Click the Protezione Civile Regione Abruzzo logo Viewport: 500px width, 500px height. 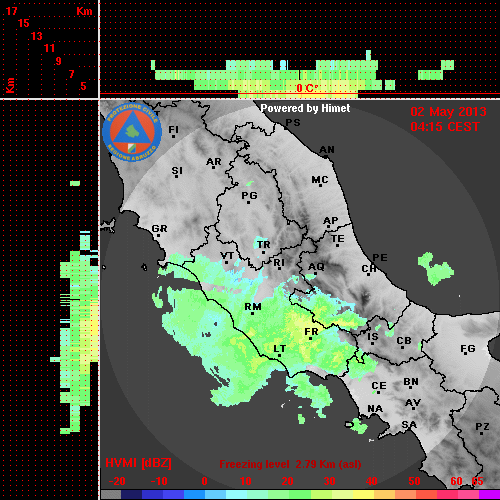click(132, 133)
